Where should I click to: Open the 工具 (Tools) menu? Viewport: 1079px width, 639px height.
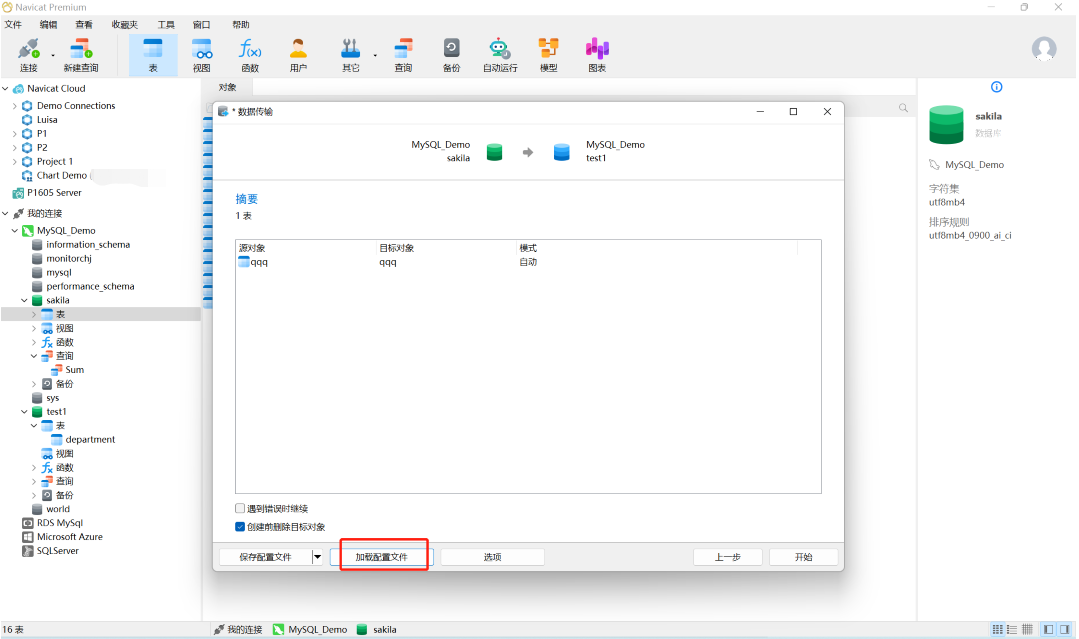click(166, 24)
